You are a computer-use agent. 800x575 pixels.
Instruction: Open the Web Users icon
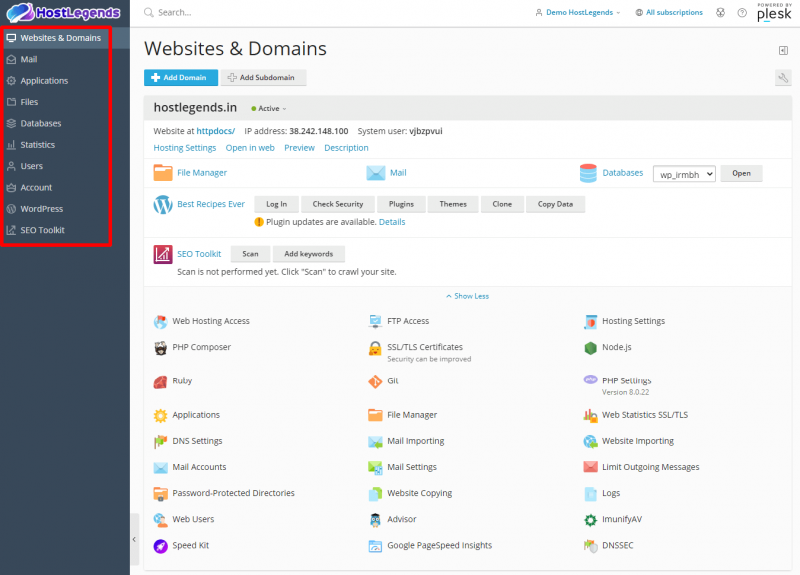click(161, 519)
